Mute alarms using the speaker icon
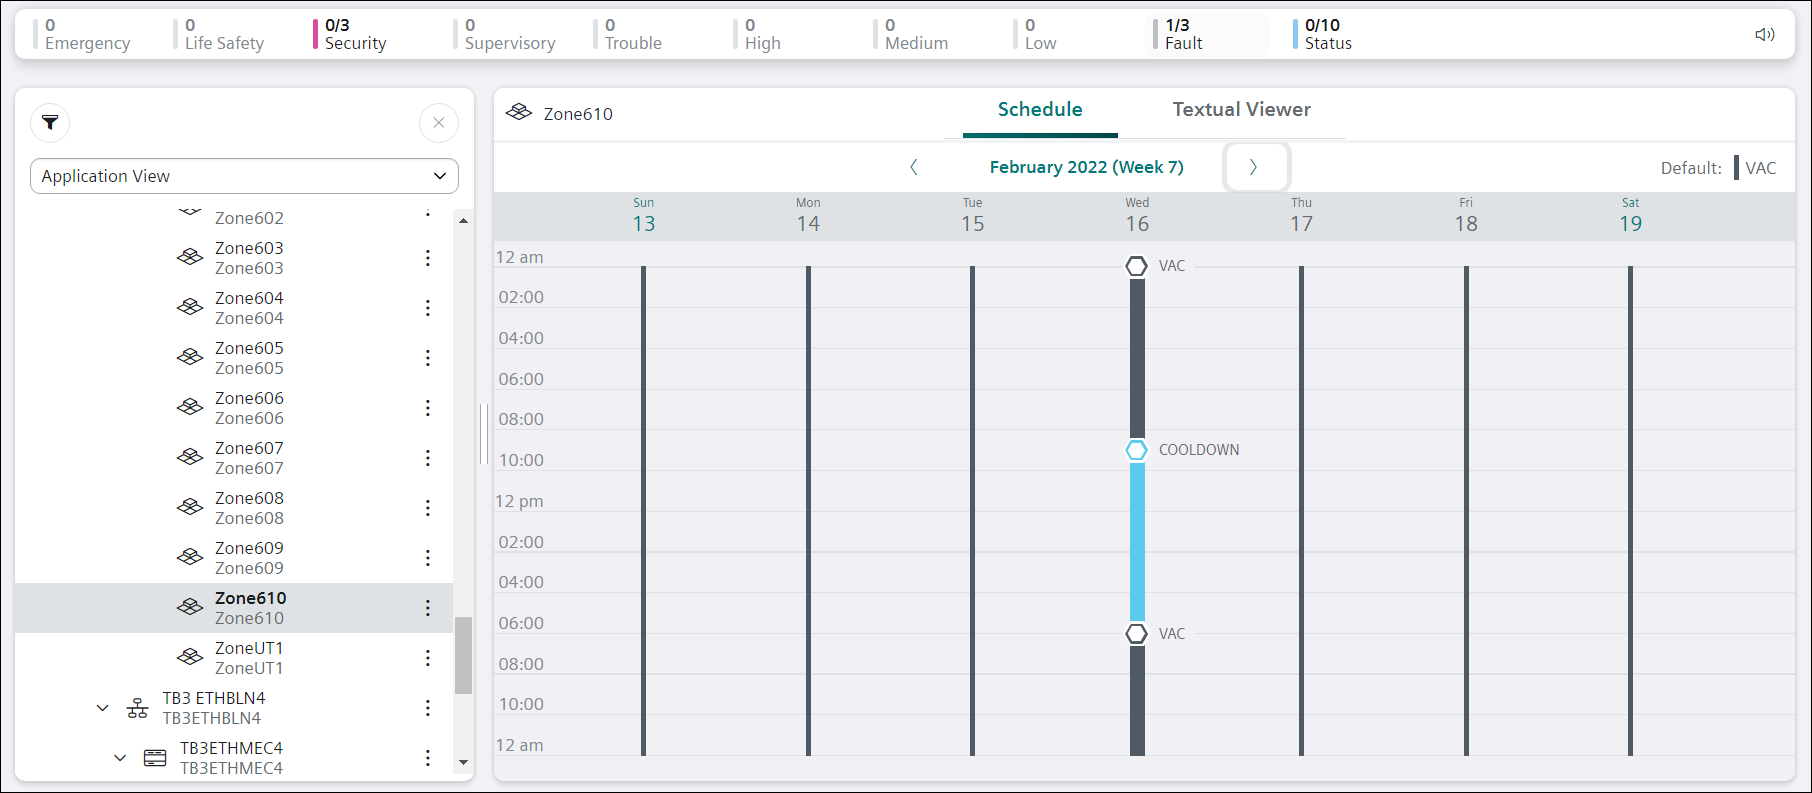1812x793 pixels. tap(1764, 35)
